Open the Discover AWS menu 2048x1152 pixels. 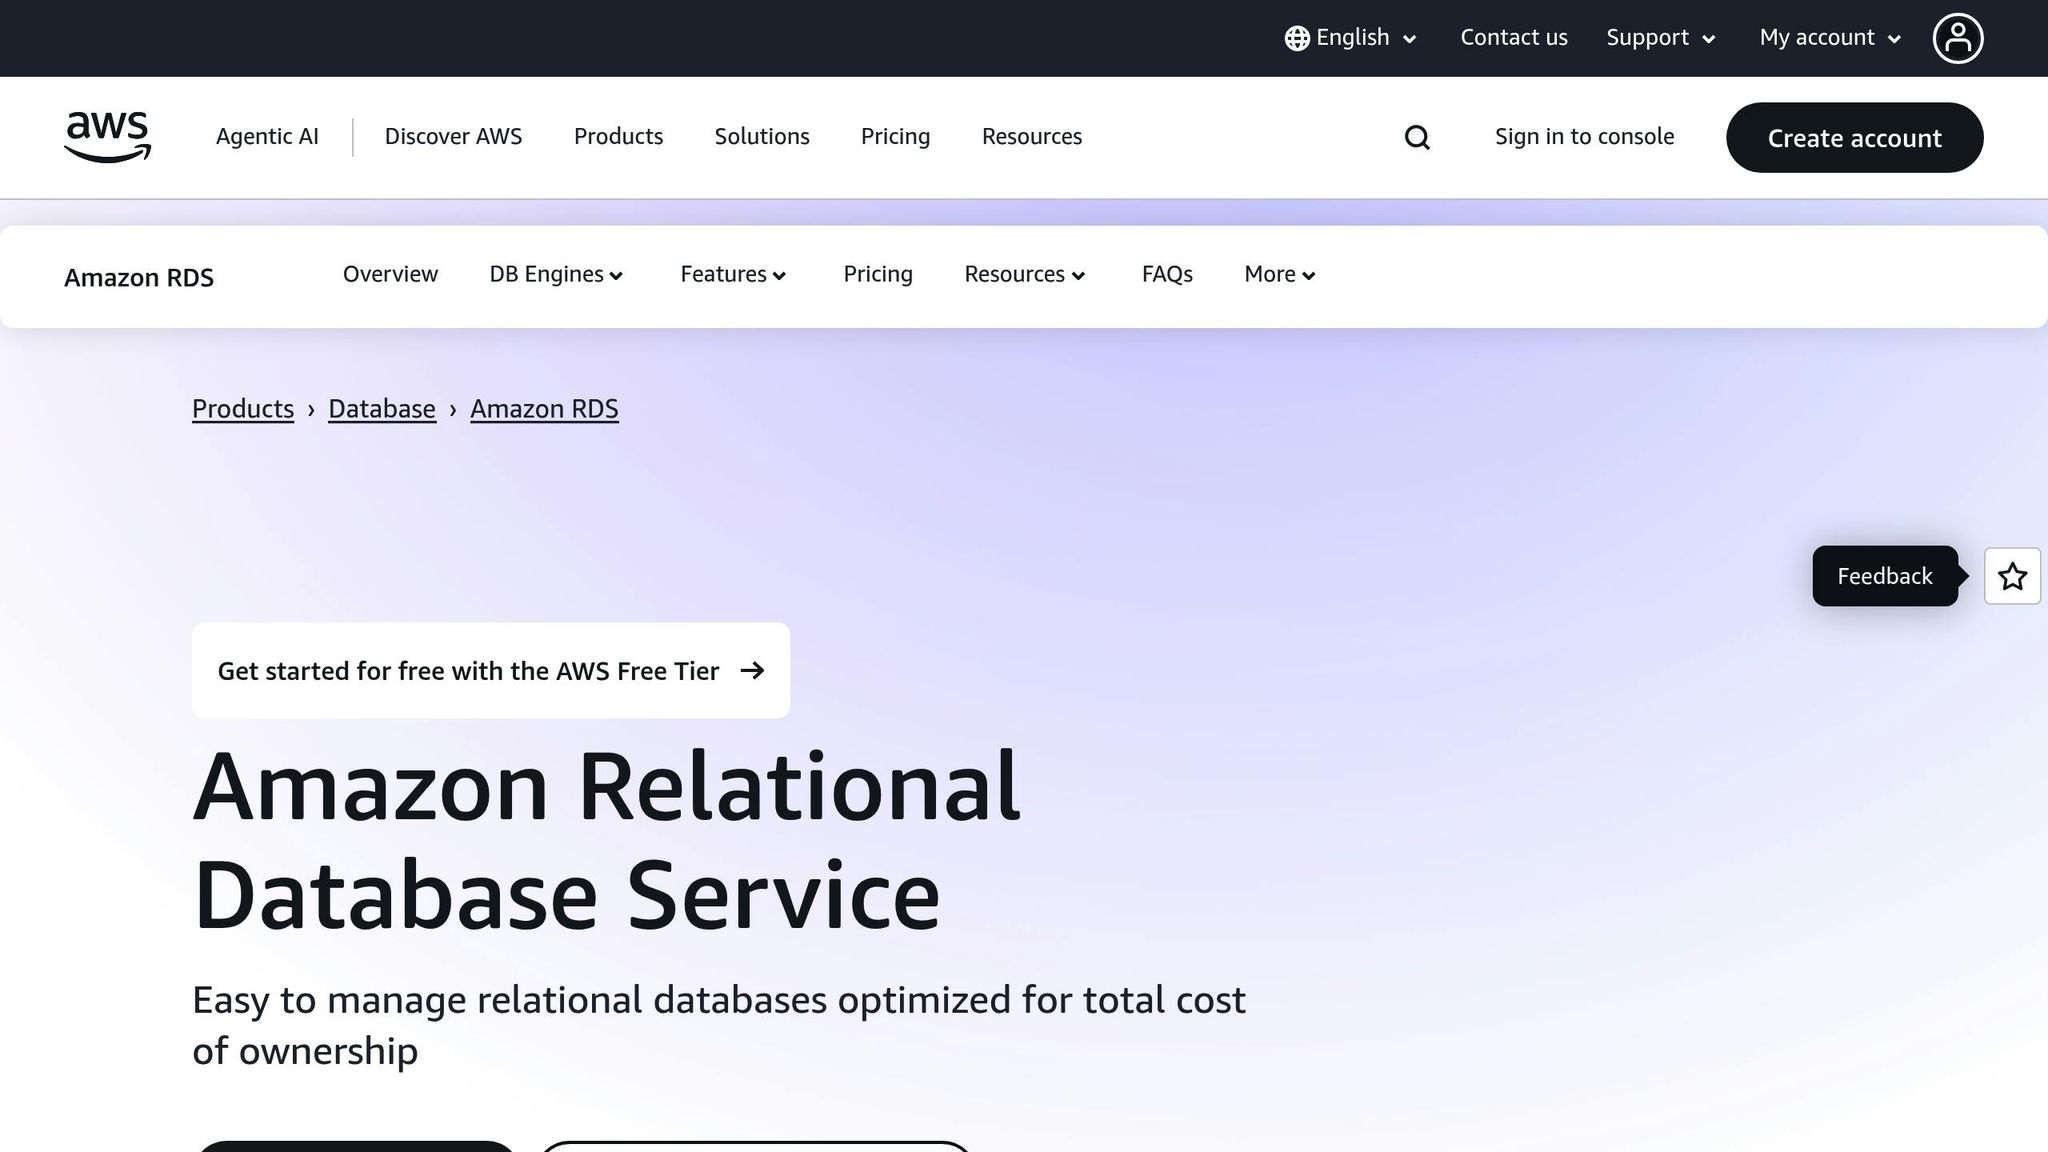pos(453,137)
